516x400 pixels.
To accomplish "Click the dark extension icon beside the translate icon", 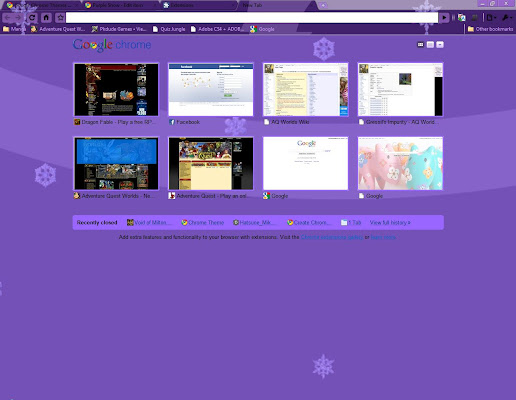I will (x=474, y=18).
